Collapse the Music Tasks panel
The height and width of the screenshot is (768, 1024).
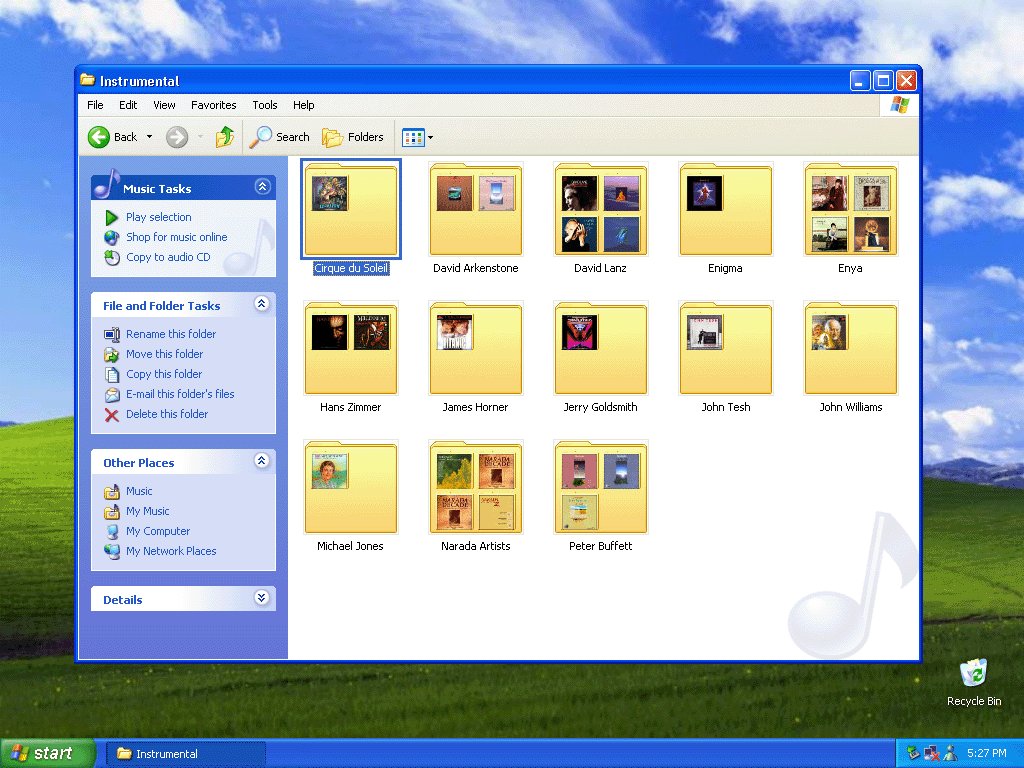click(262, 187)
